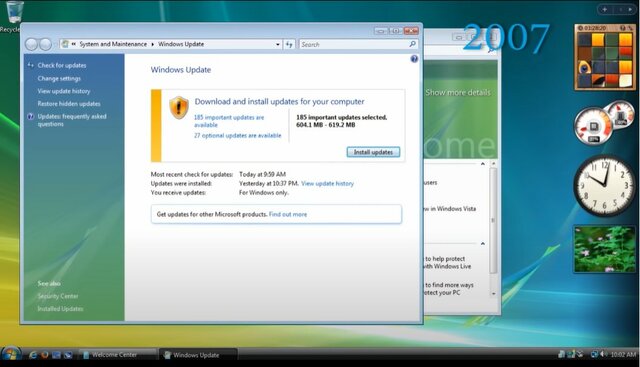640x367 pixels.
Task: Open Security Center under See also
Action: coord(58,296)
